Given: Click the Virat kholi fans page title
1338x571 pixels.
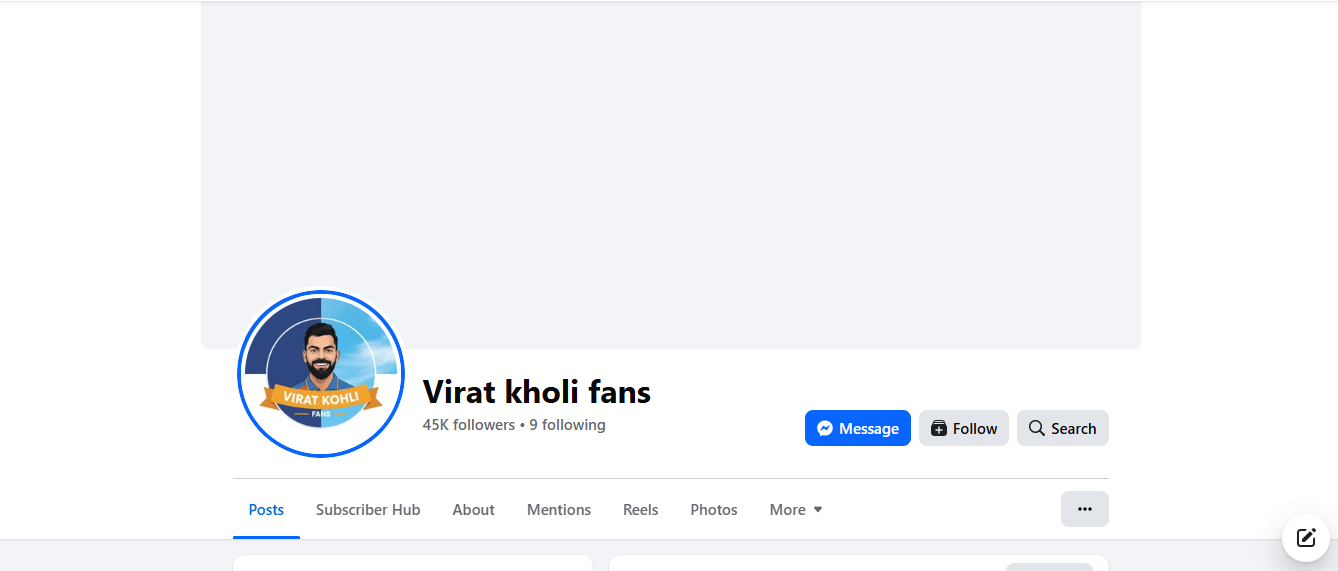Looking at the screenshot, I should coord(537,392).
